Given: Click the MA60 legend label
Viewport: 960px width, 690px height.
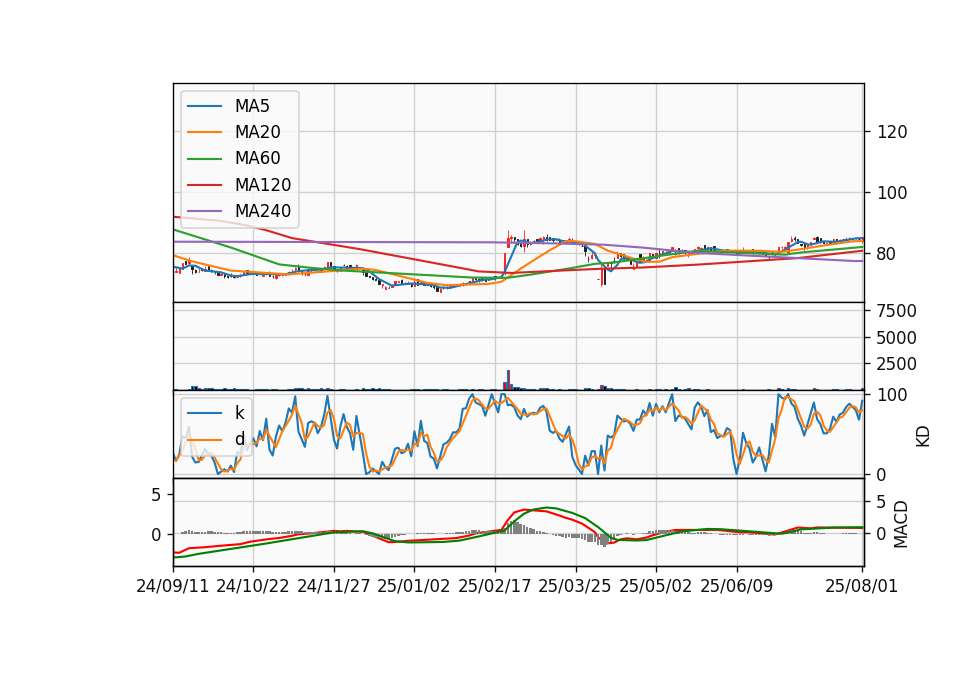Looking at the screenshot, I should tap(257, 158).
